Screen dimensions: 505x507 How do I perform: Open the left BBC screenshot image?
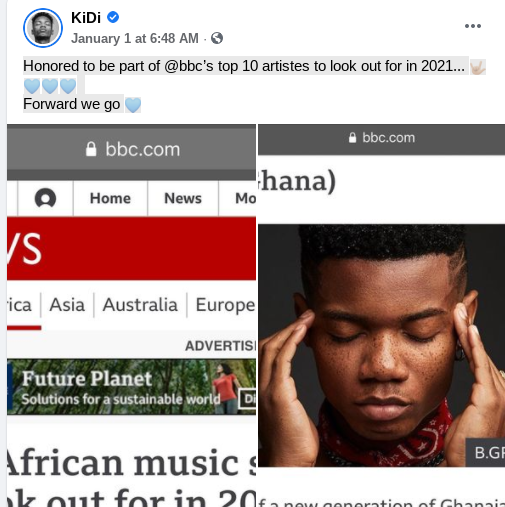click(132, 316)
